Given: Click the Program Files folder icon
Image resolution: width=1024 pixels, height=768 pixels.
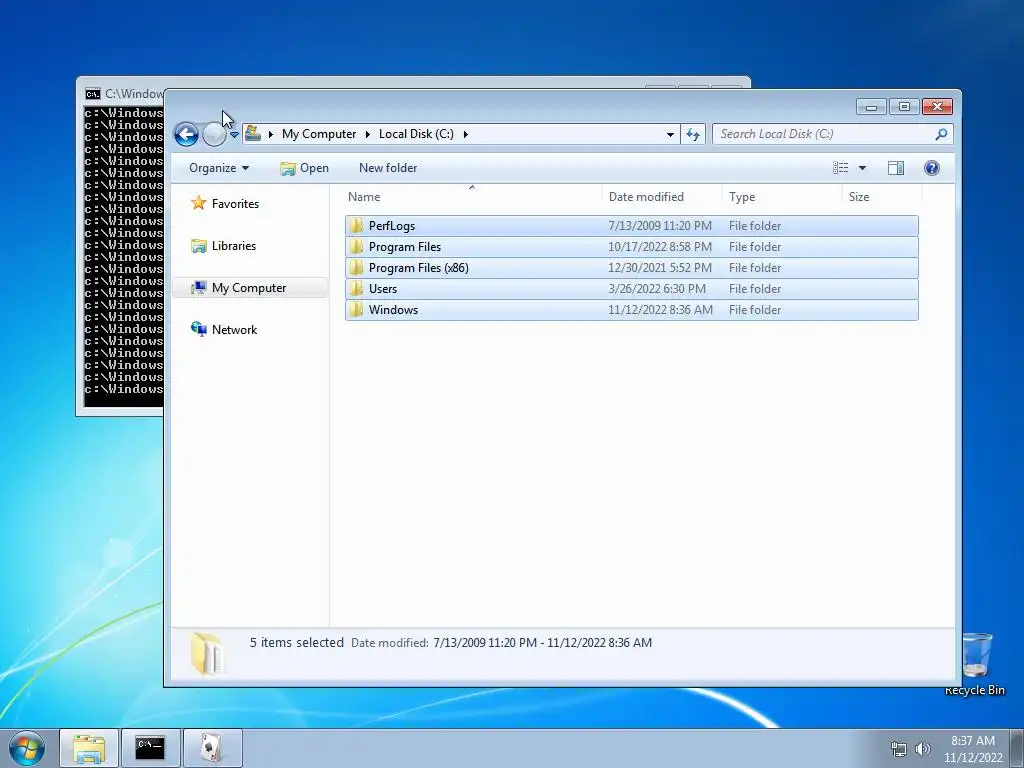Looking at the screenshot, I should click(x=356, y=247).
